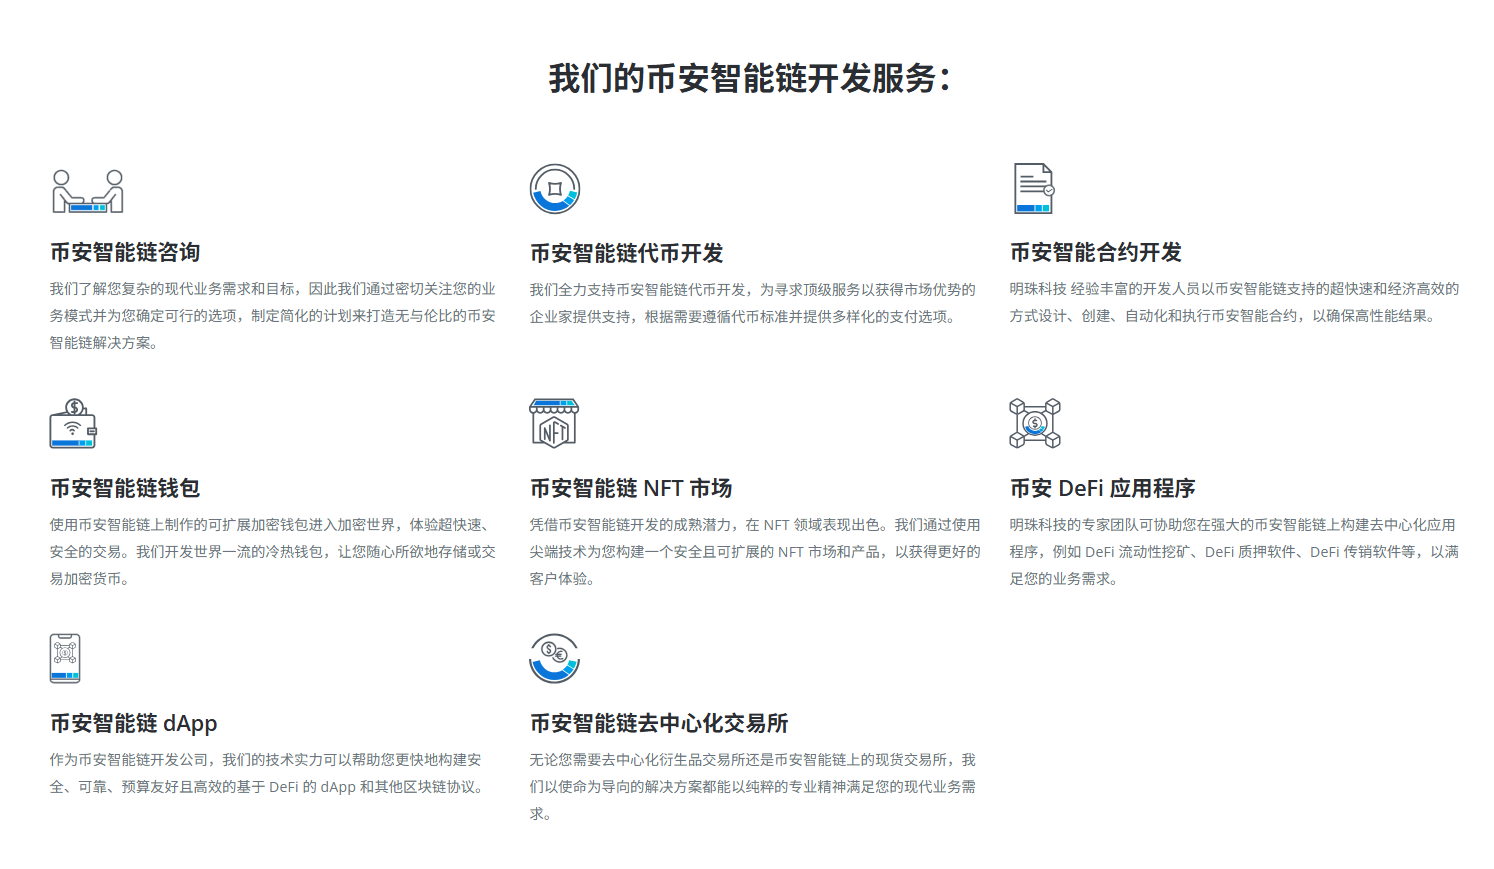Image resolution: width=1494 pixels, height=869 pixels.
Task: Select the 币安智能合约开发 heading
Action: tap(1095, 253)
